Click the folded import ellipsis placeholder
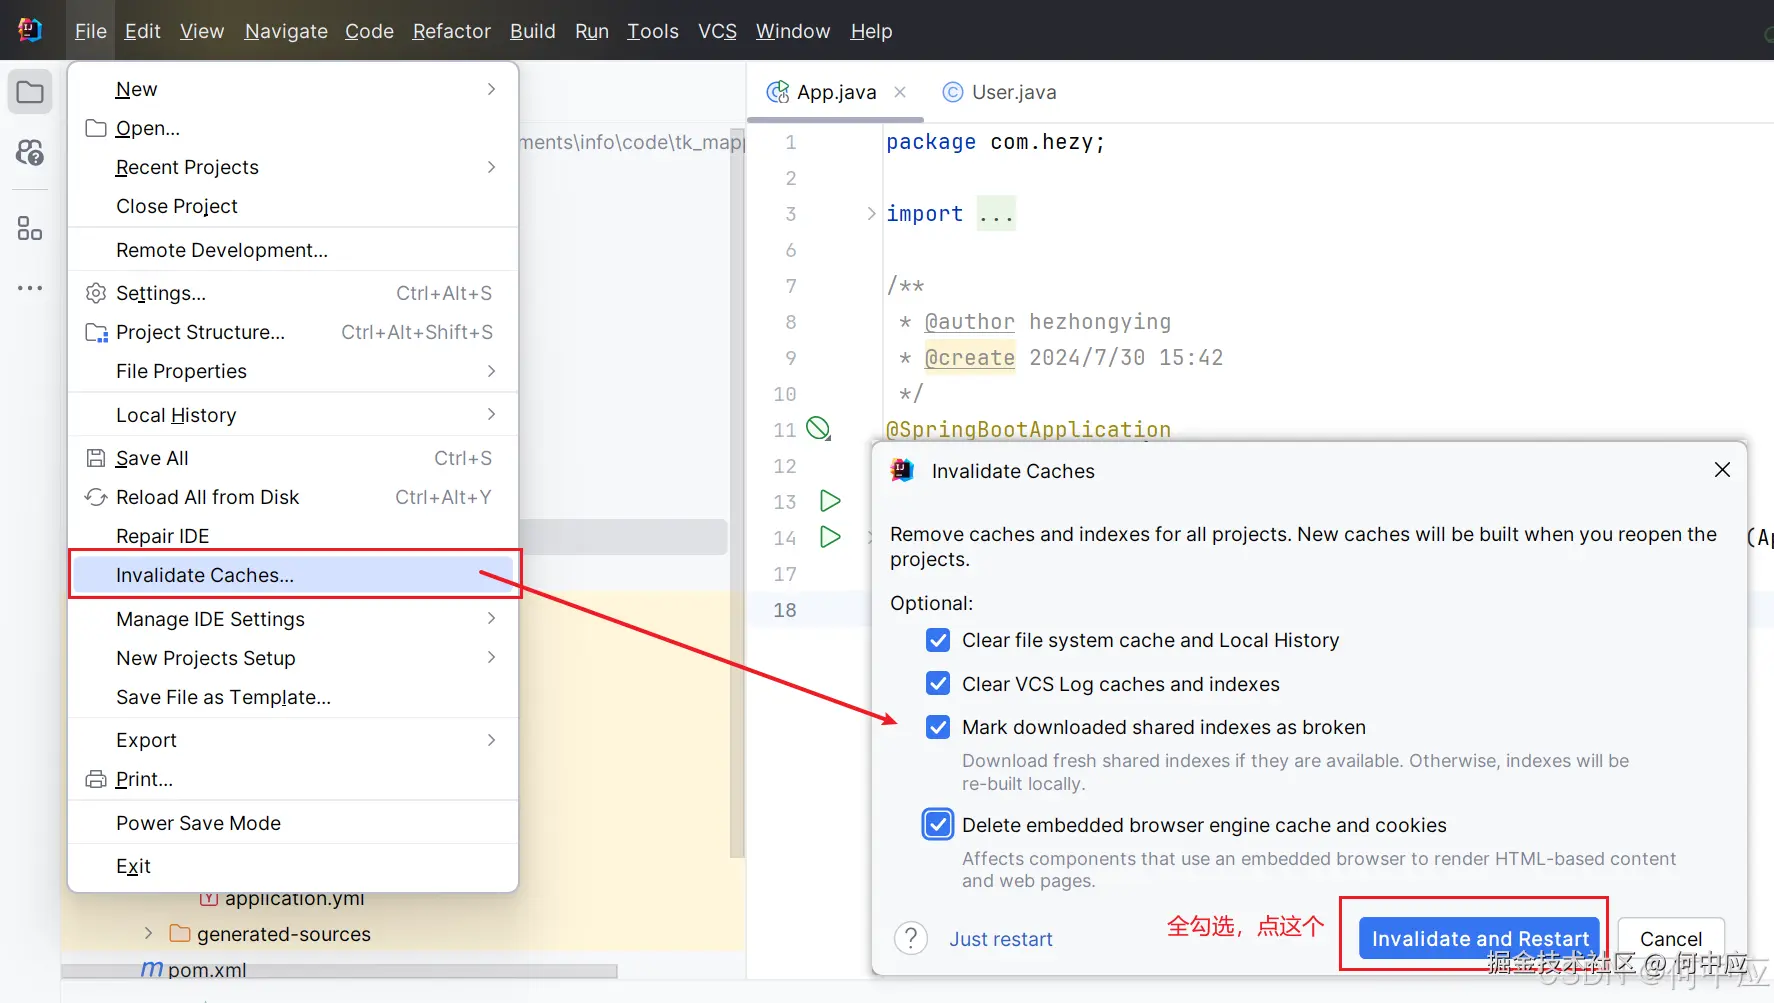The height and width of the screenshot is (1003, 1774). point(996,214)
